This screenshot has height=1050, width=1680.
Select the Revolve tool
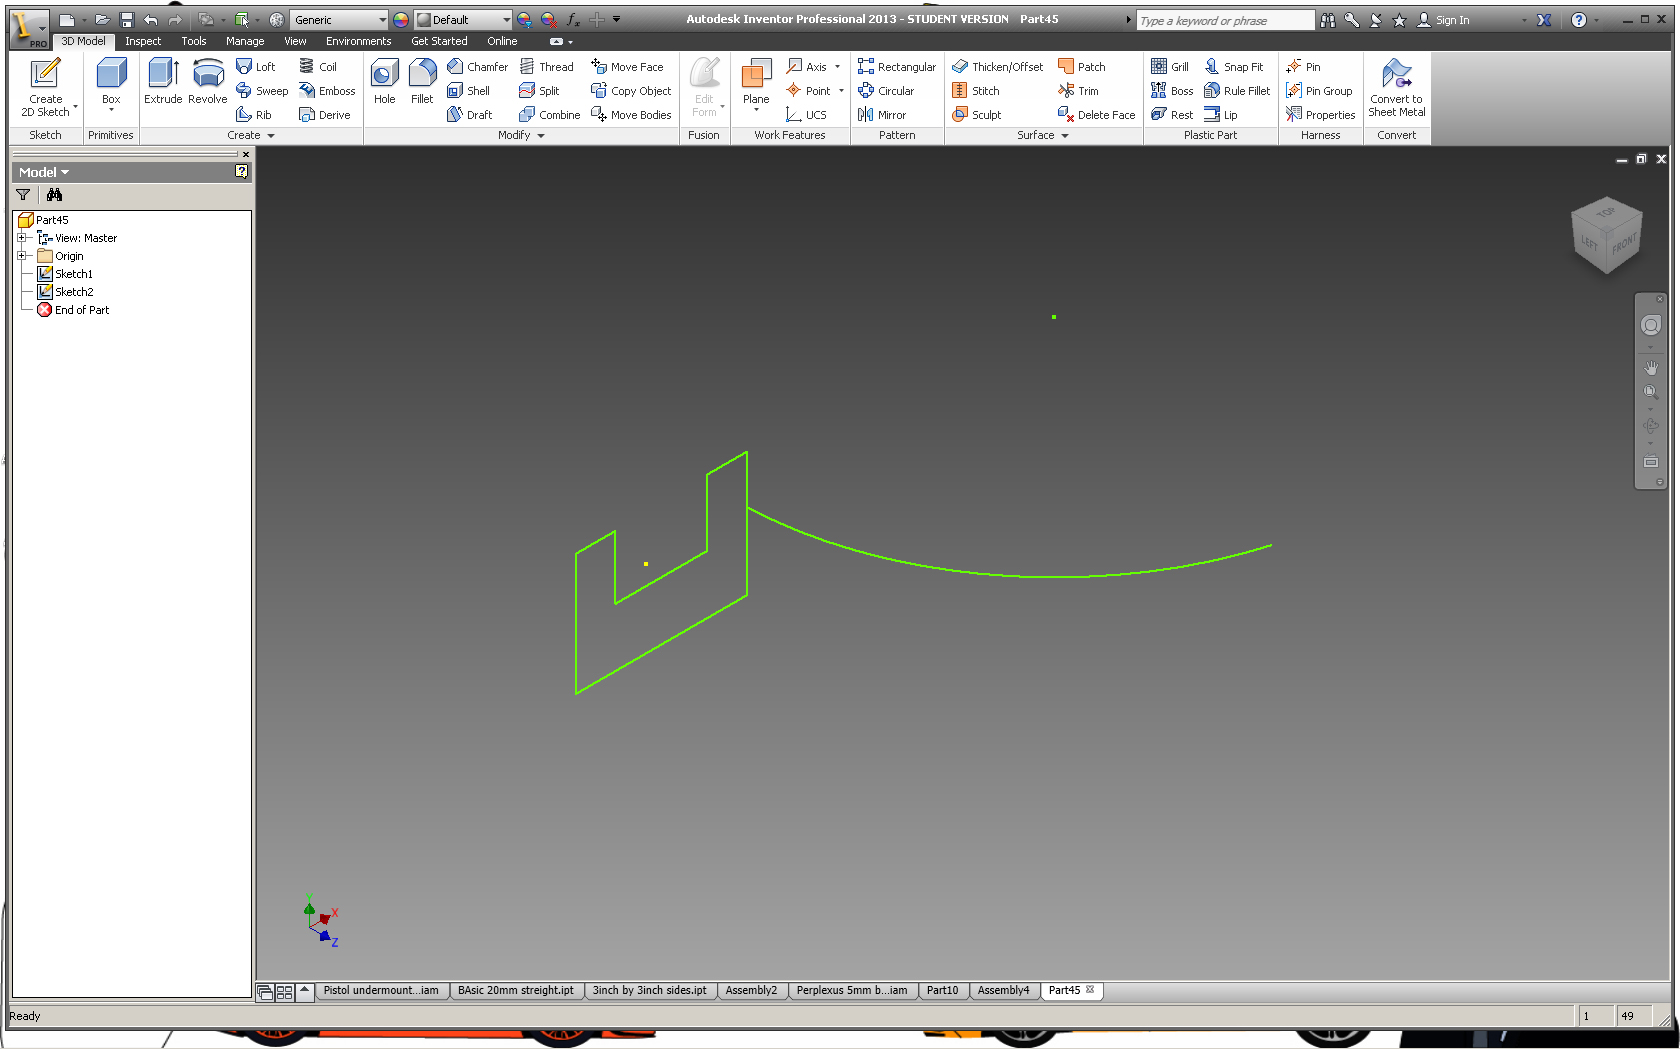point(207,82)
